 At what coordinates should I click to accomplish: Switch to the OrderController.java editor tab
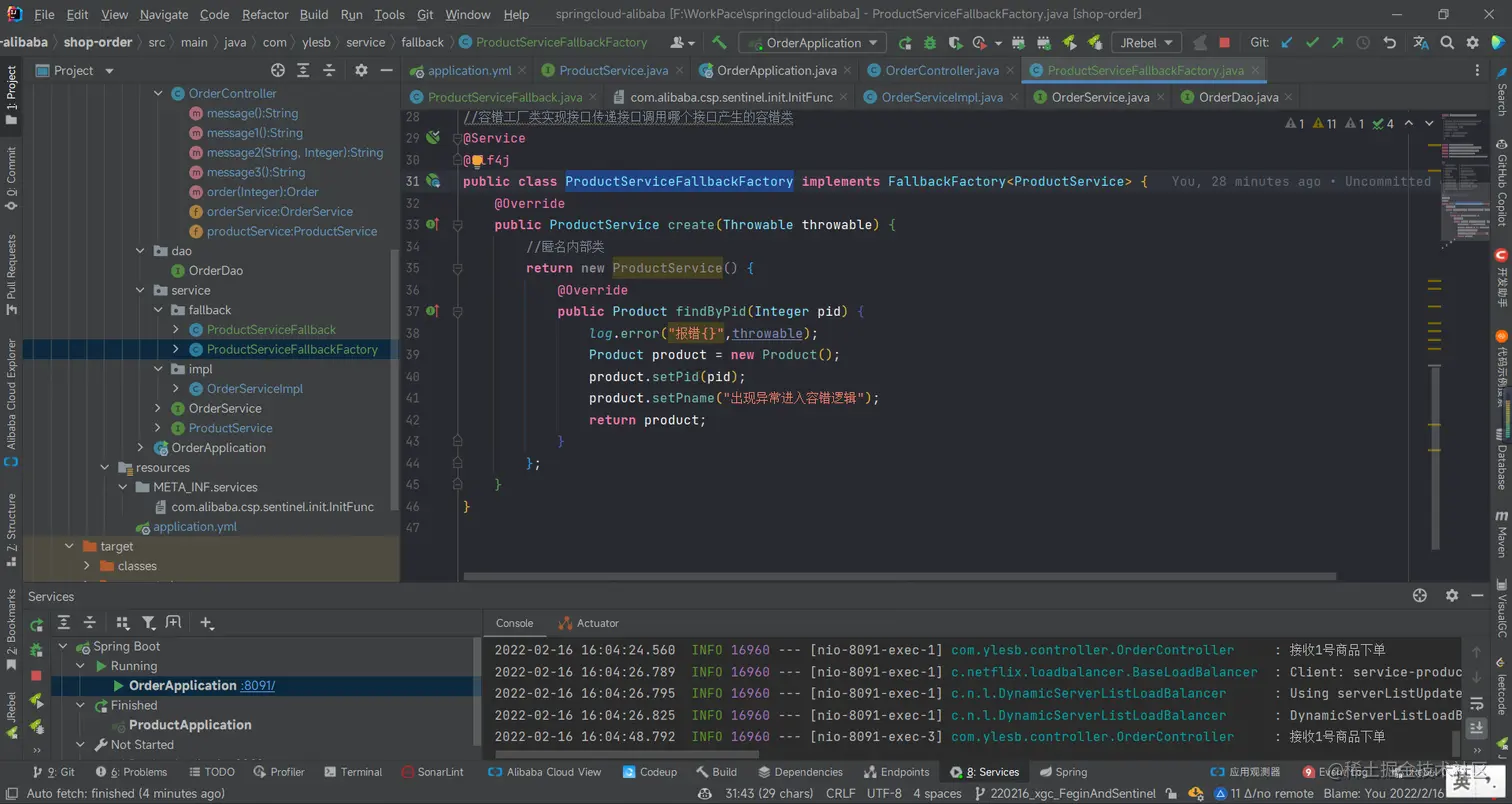941,71
